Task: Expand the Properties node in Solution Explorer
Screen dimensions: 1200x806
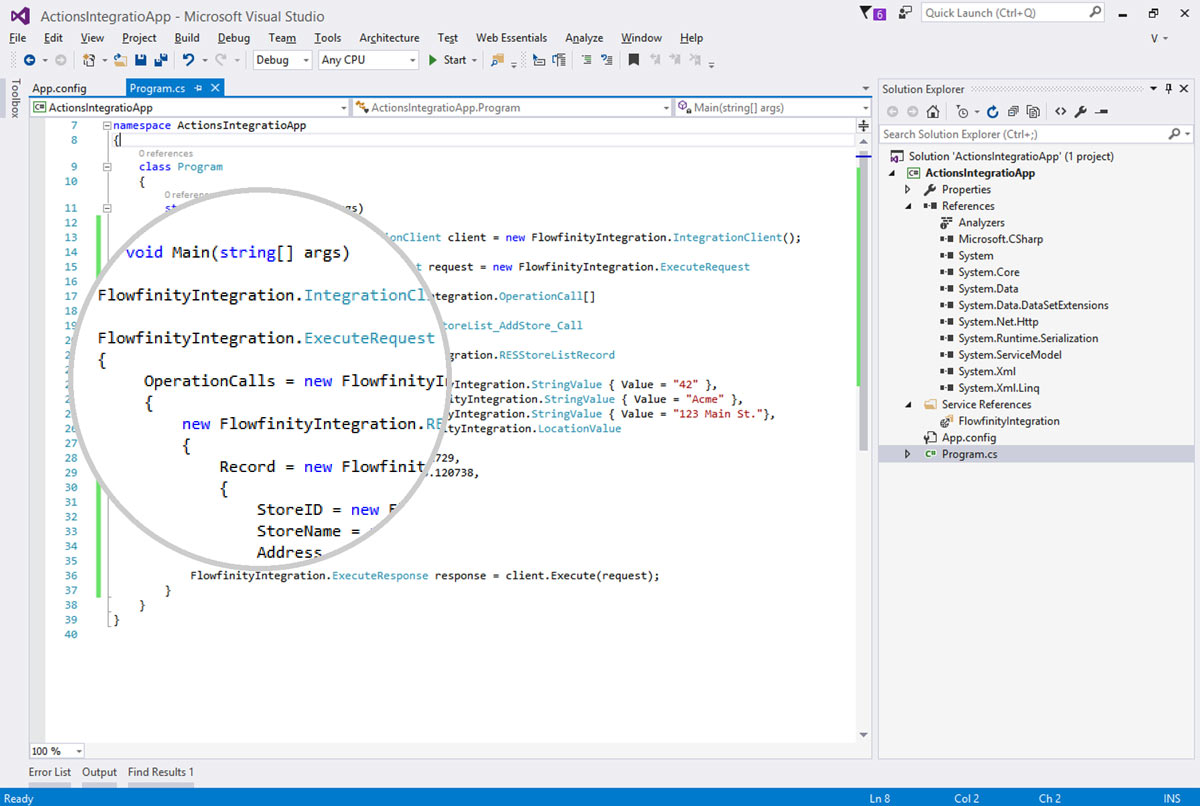Action: point(908,189)
